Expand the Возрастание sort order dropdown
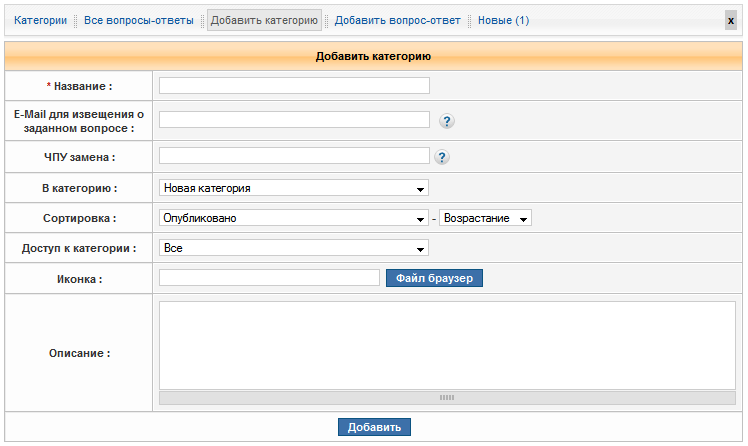748x446 pixels. pos(485,218)
